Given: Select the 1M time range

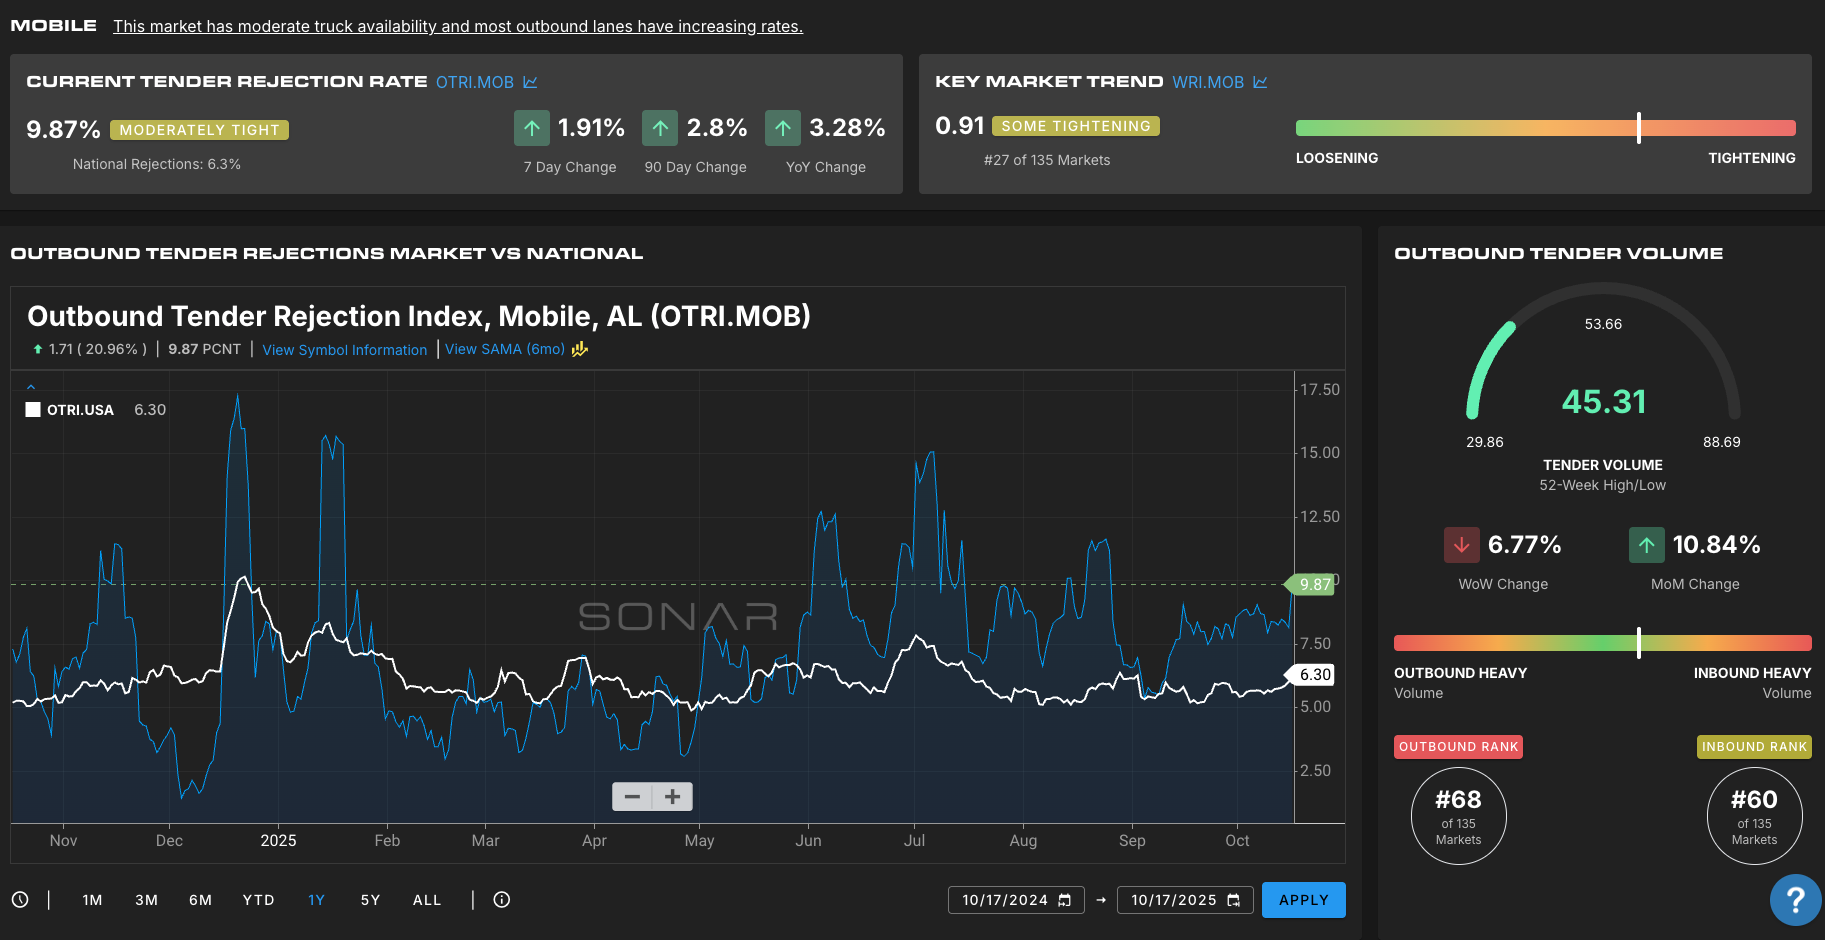Looking at the screenshot, I should 92,900.
